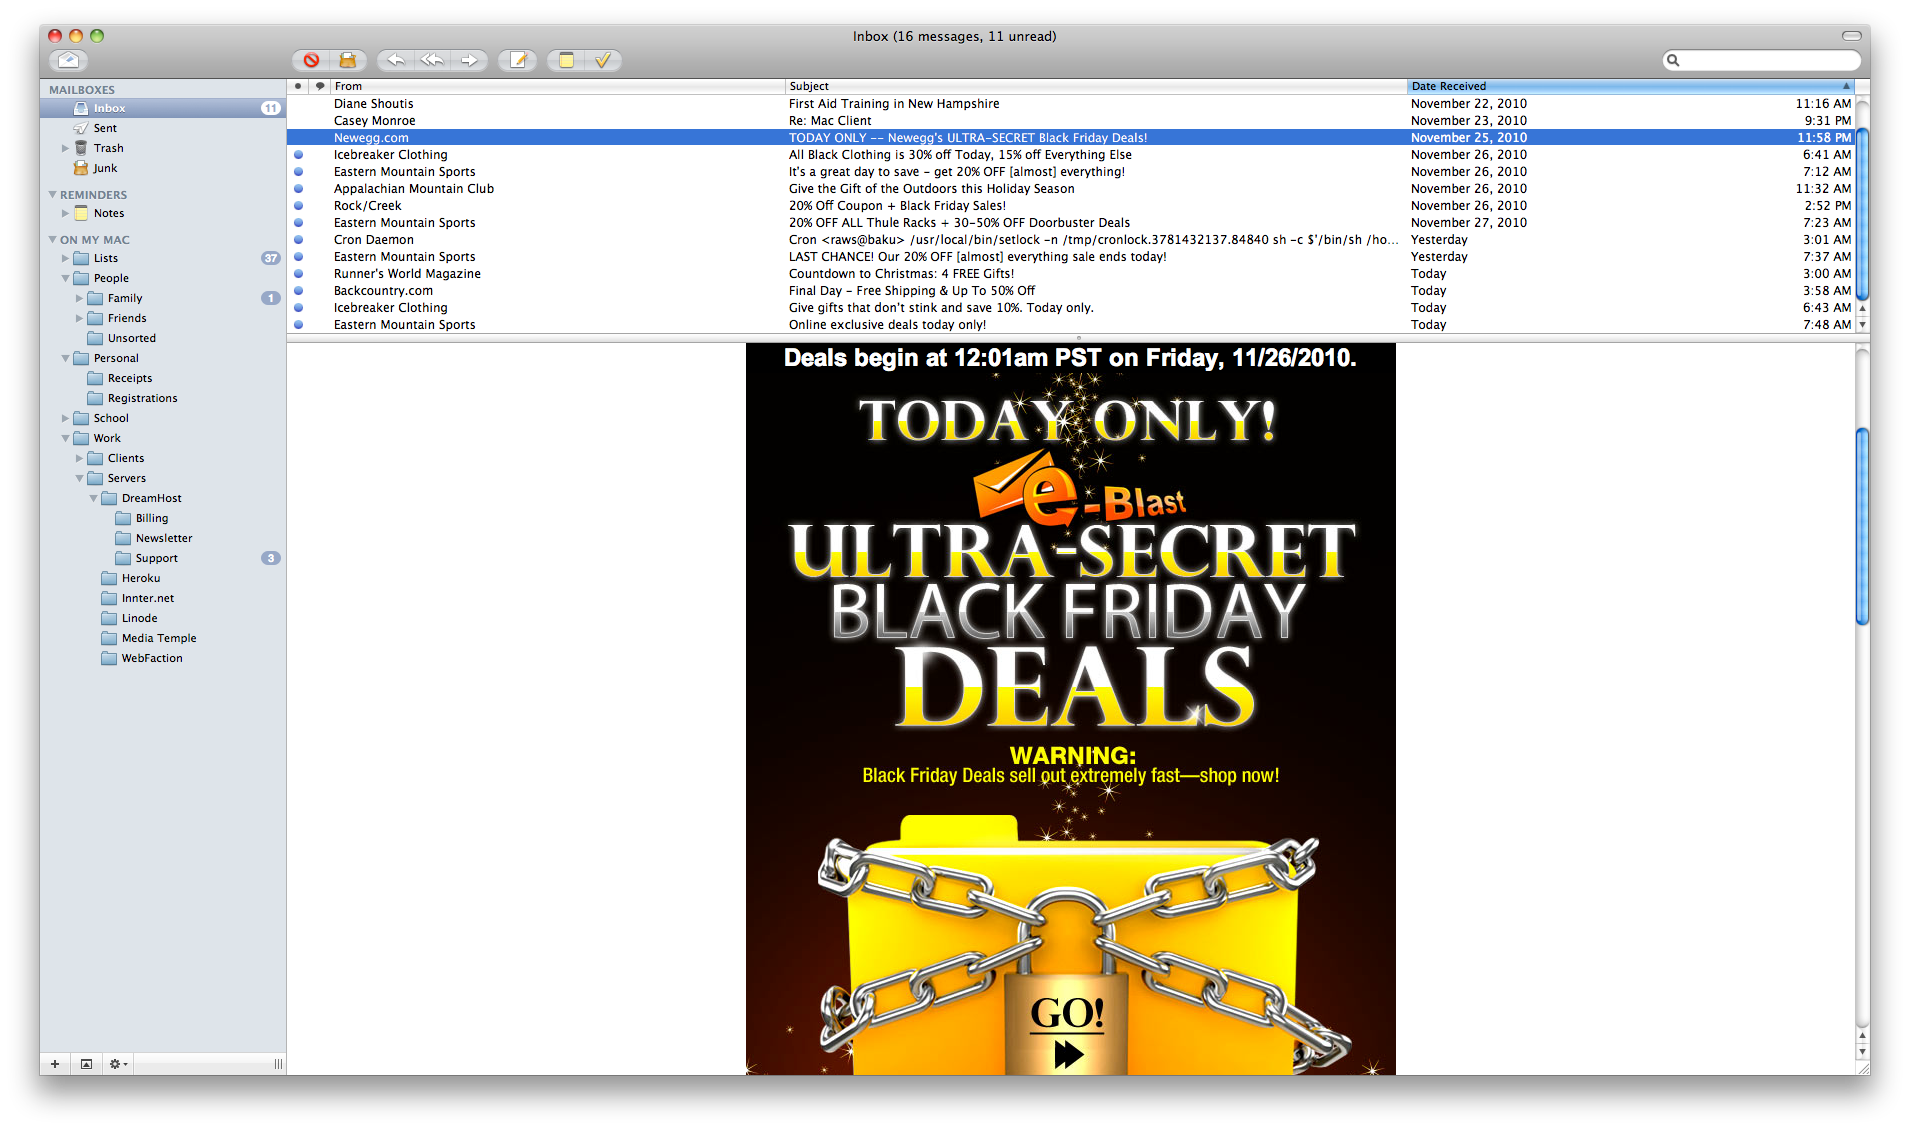Click the ULTRA-SECRET BLACK FRIDAY DEALS banner
The height and width of the screenshot is (1130, 1910).
(1072, 625)
